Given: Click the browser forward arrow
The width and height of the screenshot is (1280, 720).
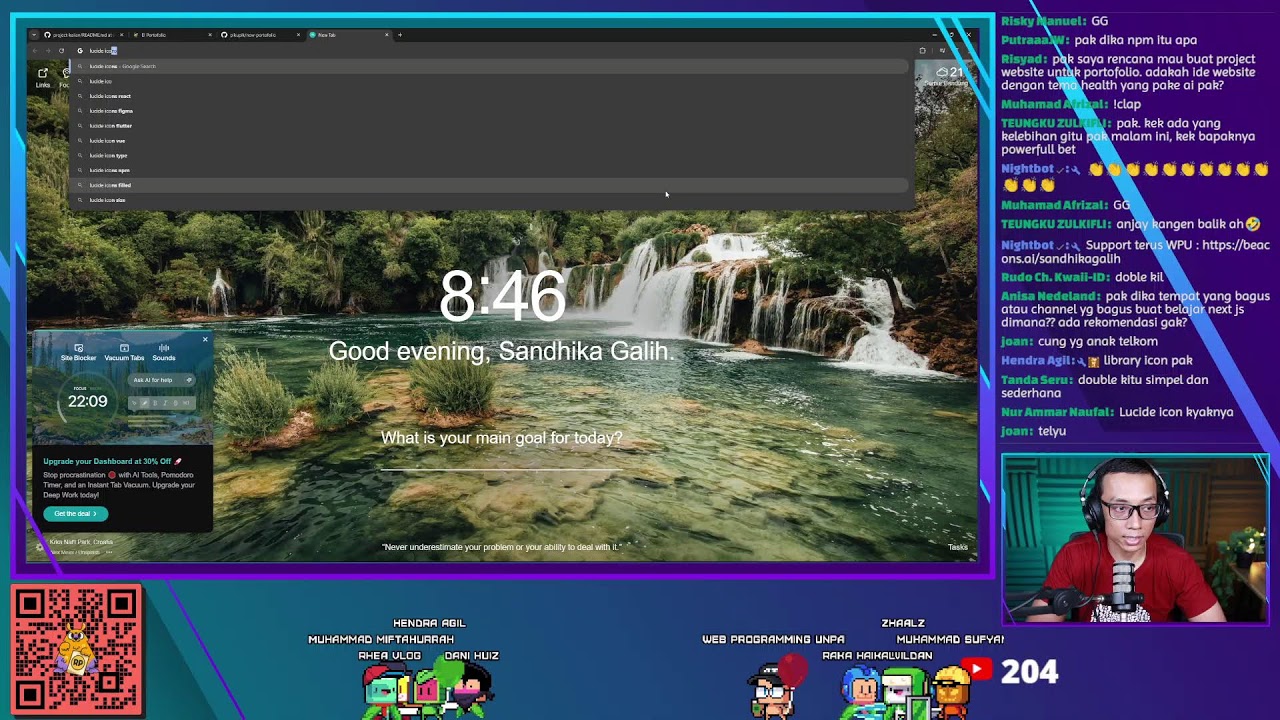Looking at the screenshot, I should coord(48,50).
